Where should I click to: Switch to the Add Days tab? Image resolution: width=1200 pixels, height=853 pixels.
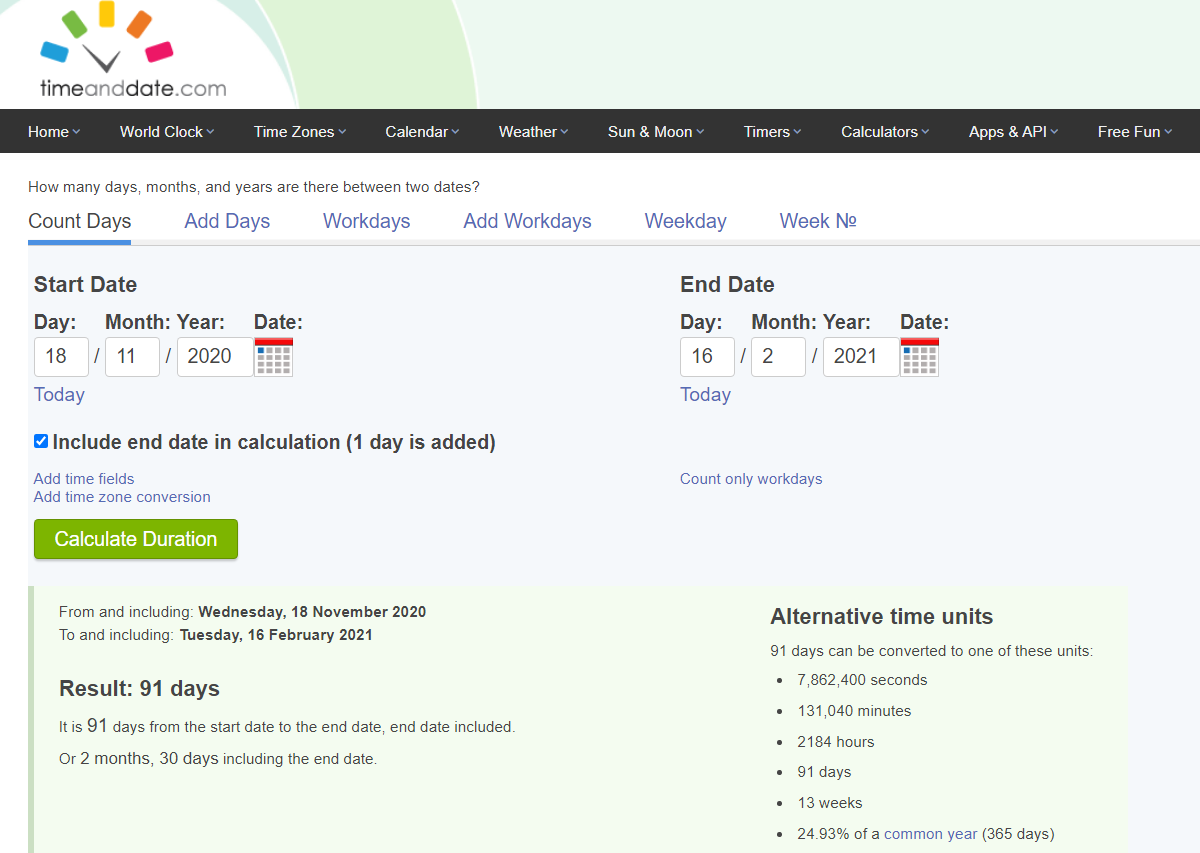[227, 221]
